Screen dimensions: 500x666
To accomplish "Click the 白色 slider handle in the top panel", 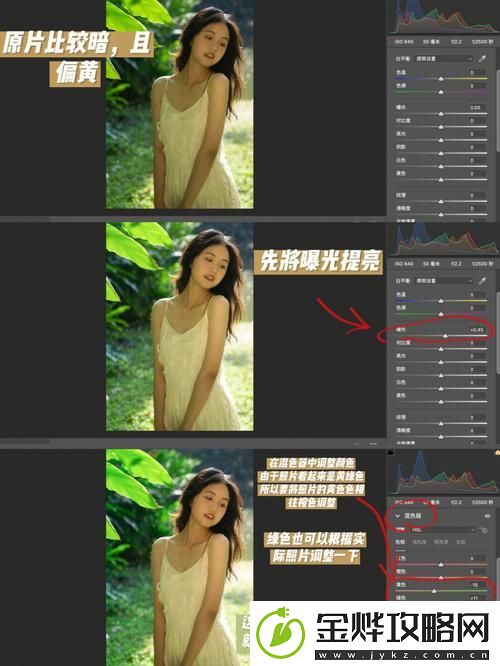I will point(441,166).
